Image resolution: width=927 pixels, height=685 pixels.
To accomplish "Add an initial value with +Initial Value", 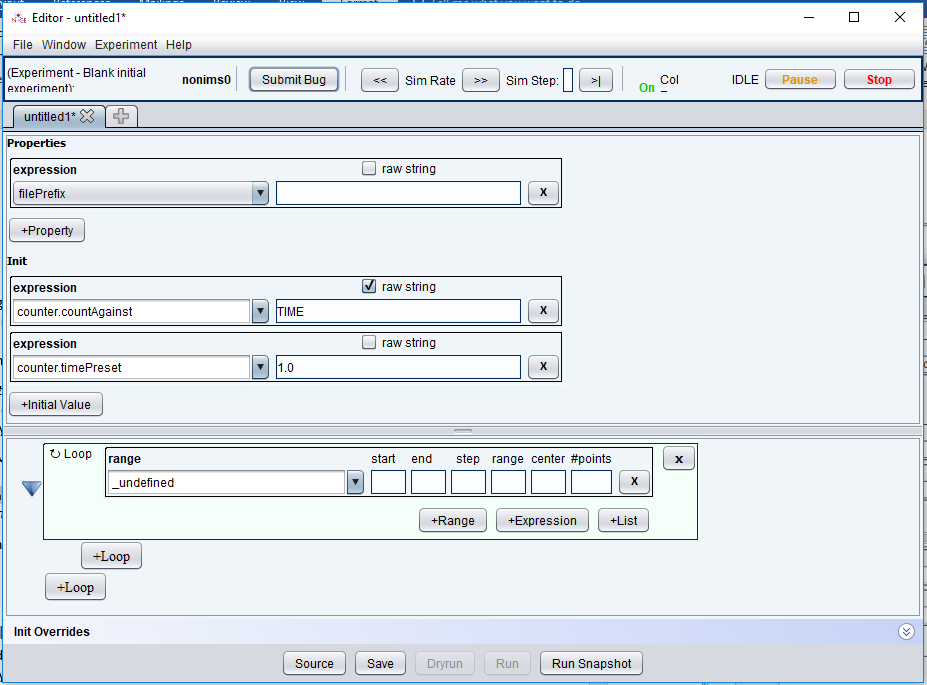I will (x=56, y=405).
